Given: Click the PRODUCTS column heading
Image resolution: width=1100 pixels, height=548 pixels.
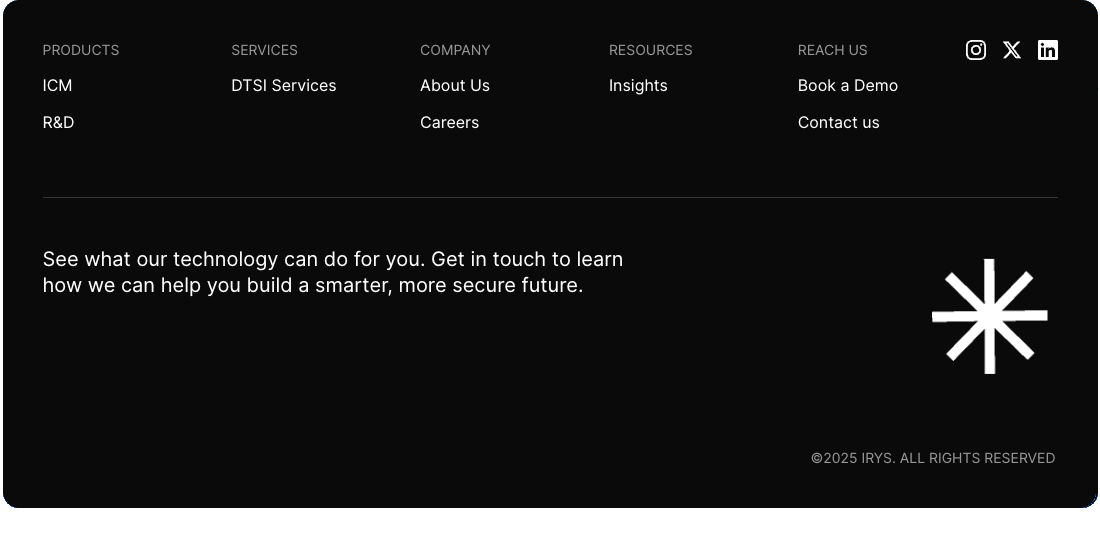Looking at the screenshot, I should click(x=80, y=50).
